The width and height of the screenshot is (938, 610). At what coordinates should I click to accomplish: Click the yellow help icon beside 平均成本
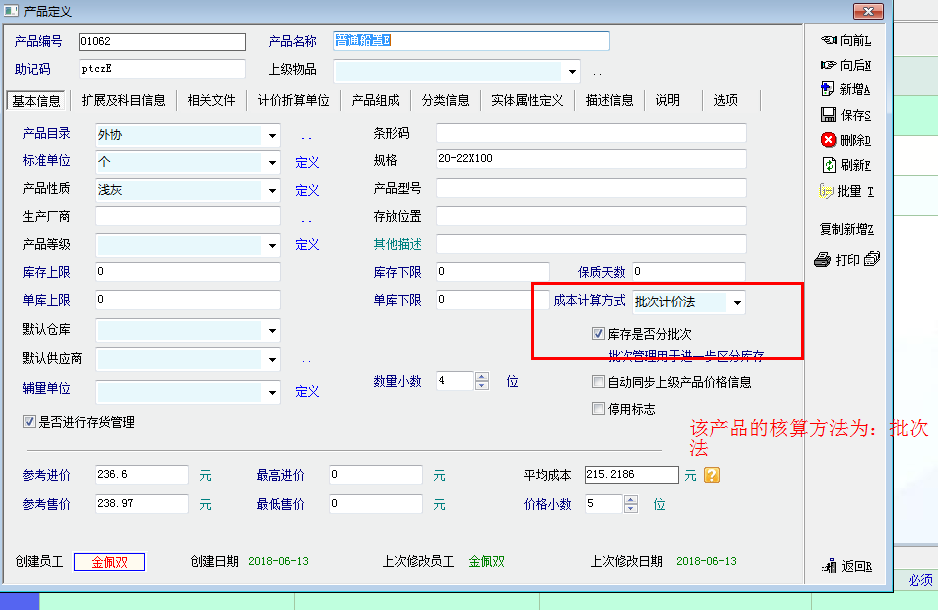(712, 476)
